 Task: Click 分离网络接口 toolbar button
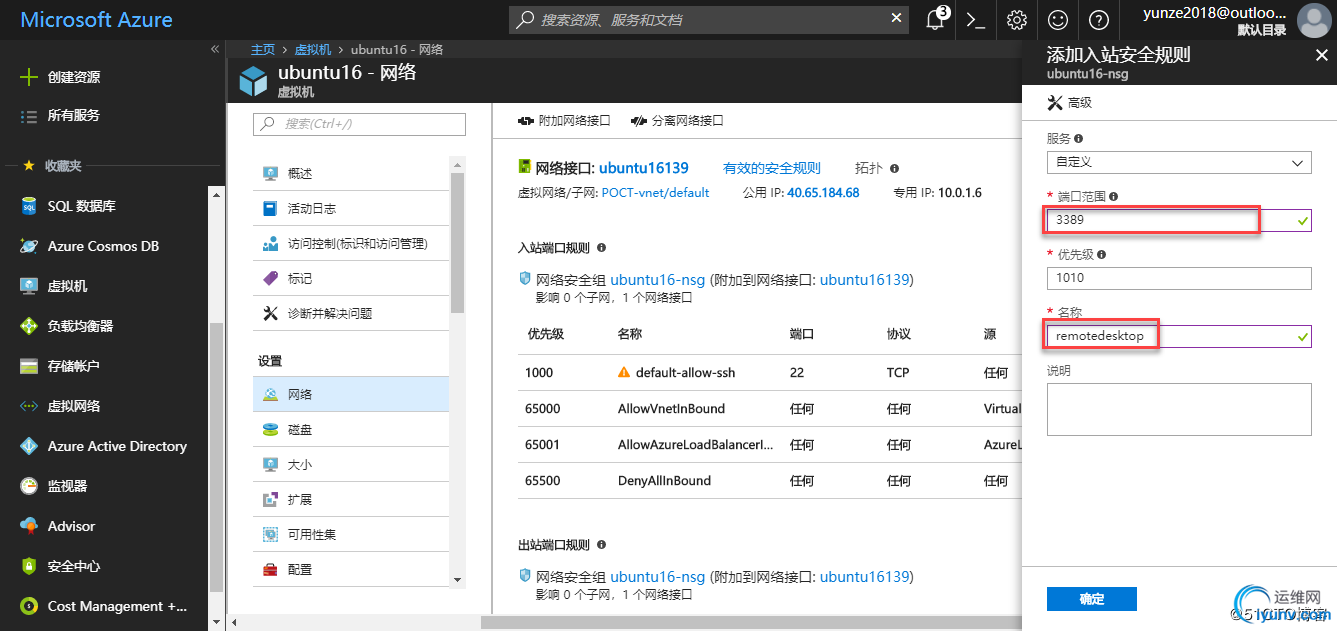(677, 121)
